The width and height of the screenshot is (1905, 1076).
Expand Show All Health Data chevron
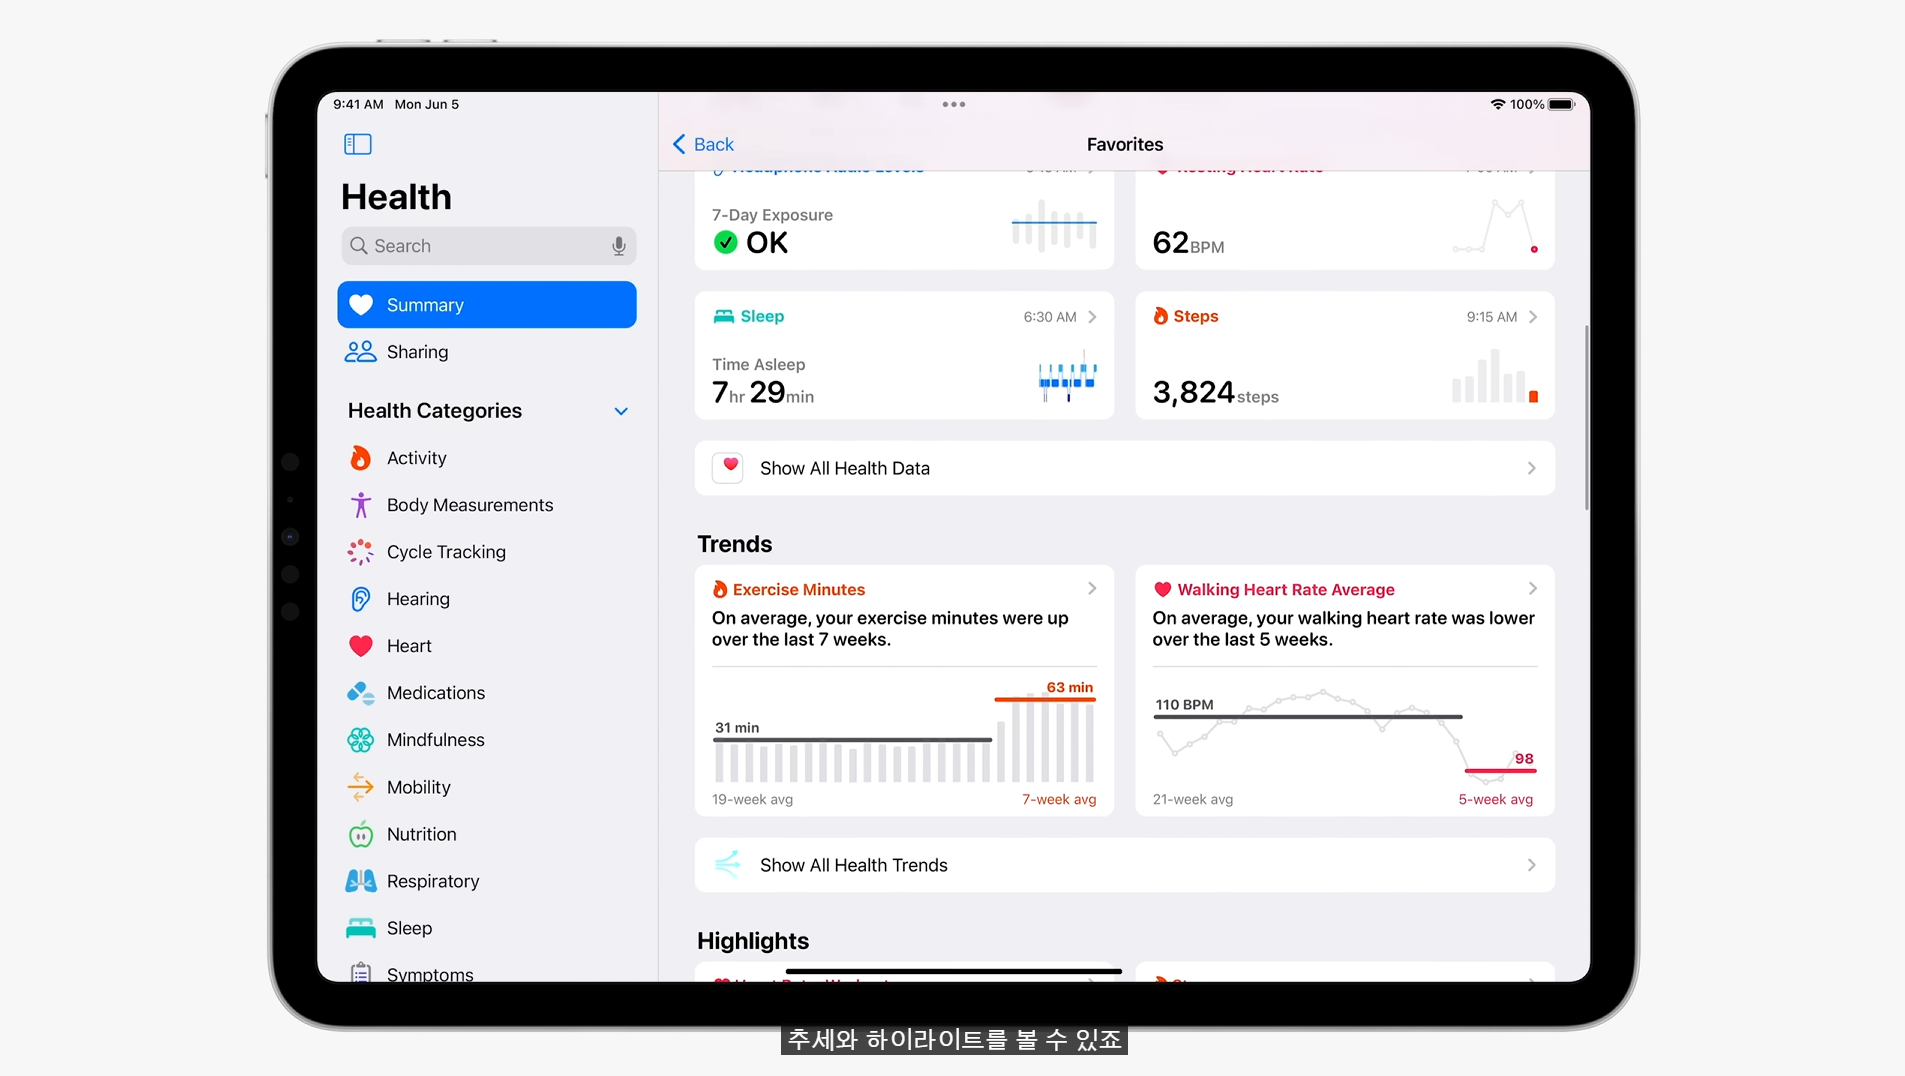tap(1532, 468)
